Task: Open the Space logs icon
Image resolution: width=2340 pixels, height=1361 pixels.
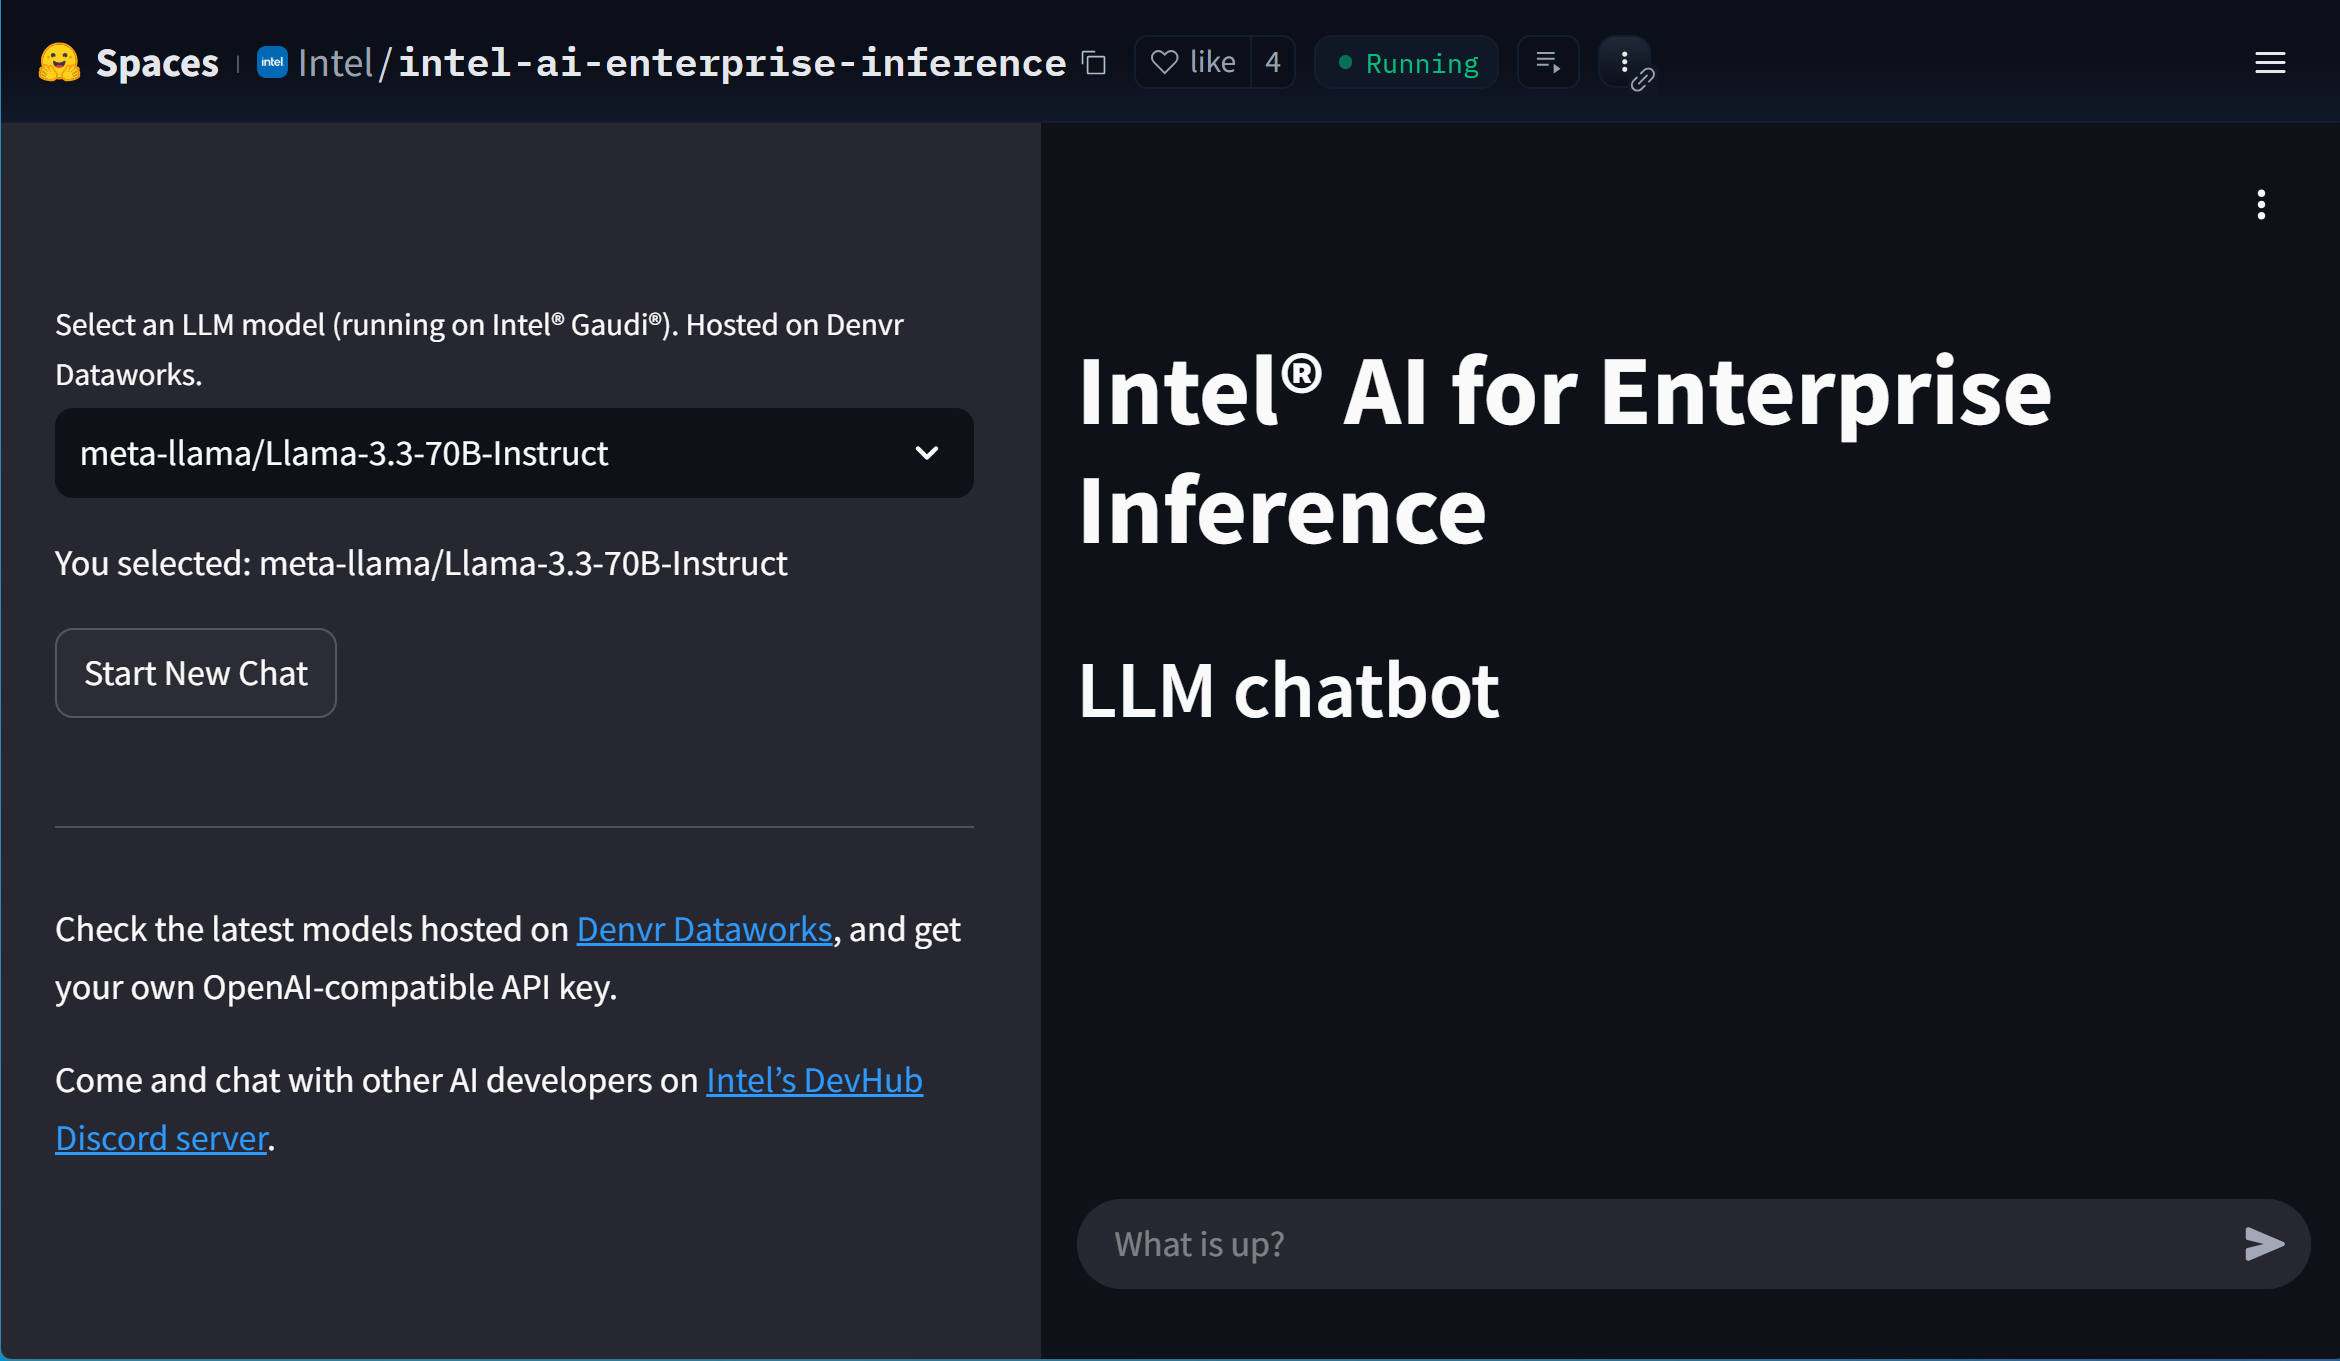Action: (x=1547, y=62)
